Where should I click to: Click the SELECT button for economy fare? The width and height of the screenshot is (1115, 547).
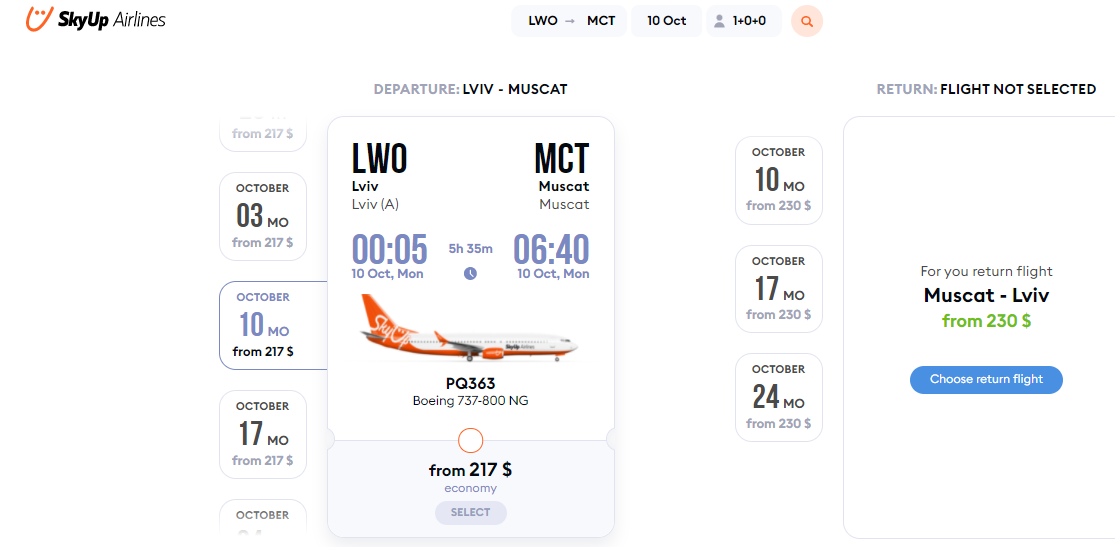[471, 512]
